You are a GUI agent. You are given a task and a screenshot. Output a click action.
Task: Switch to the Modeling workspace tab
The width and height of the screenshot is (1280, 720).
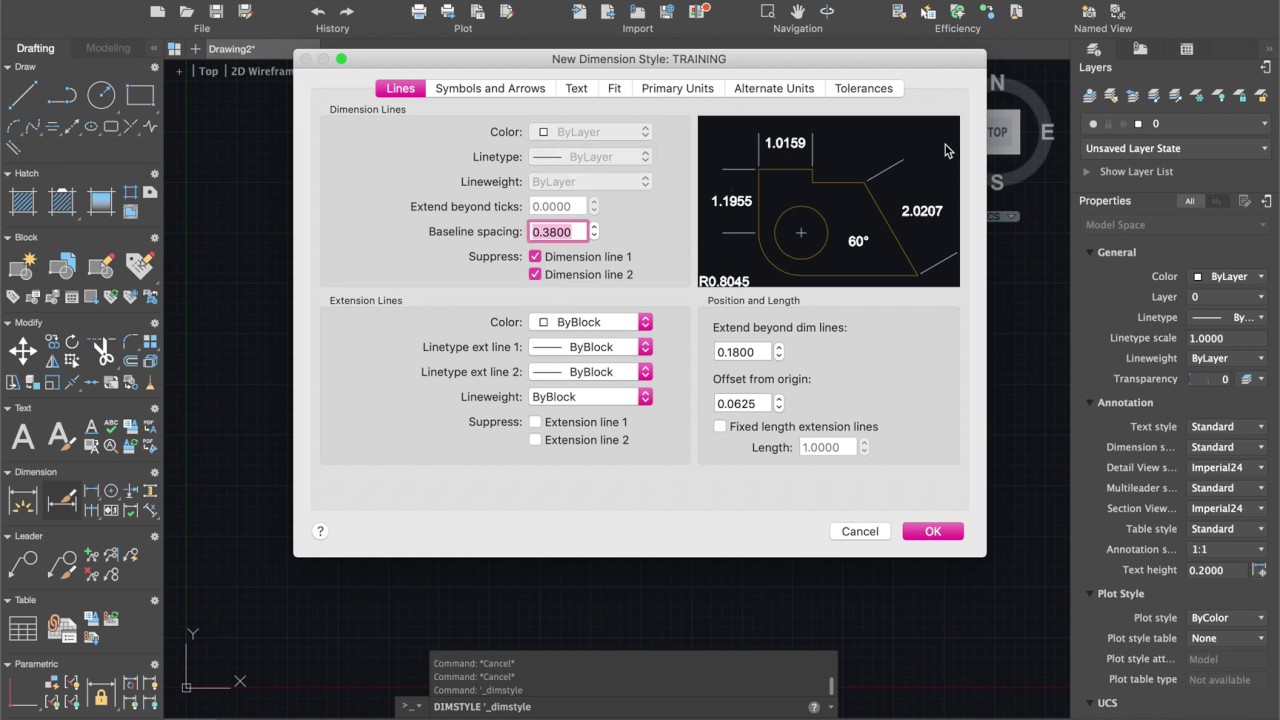[x=108, y=48]
